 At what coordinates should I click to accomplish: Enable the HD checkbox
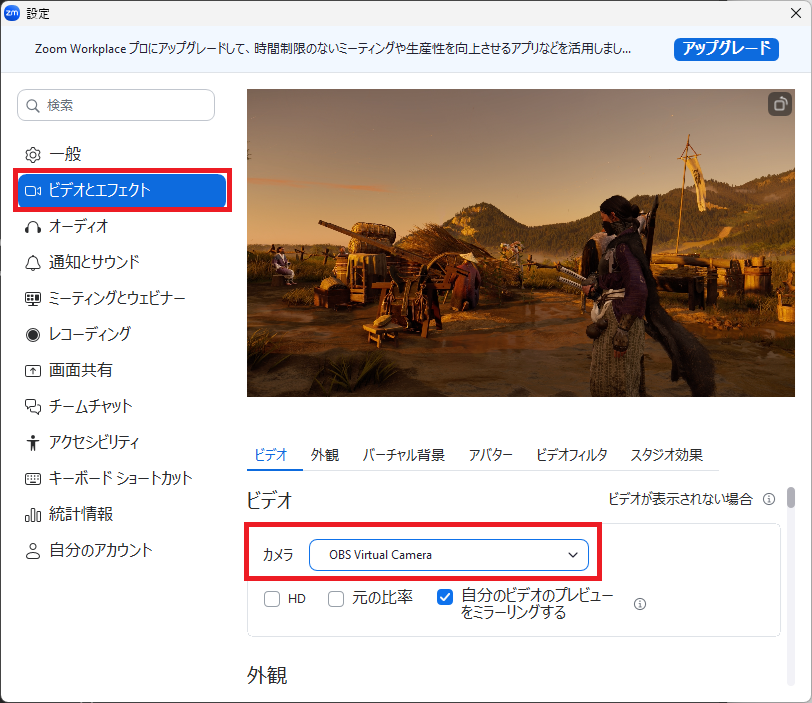pyautogui.click(x=271, y=599)
